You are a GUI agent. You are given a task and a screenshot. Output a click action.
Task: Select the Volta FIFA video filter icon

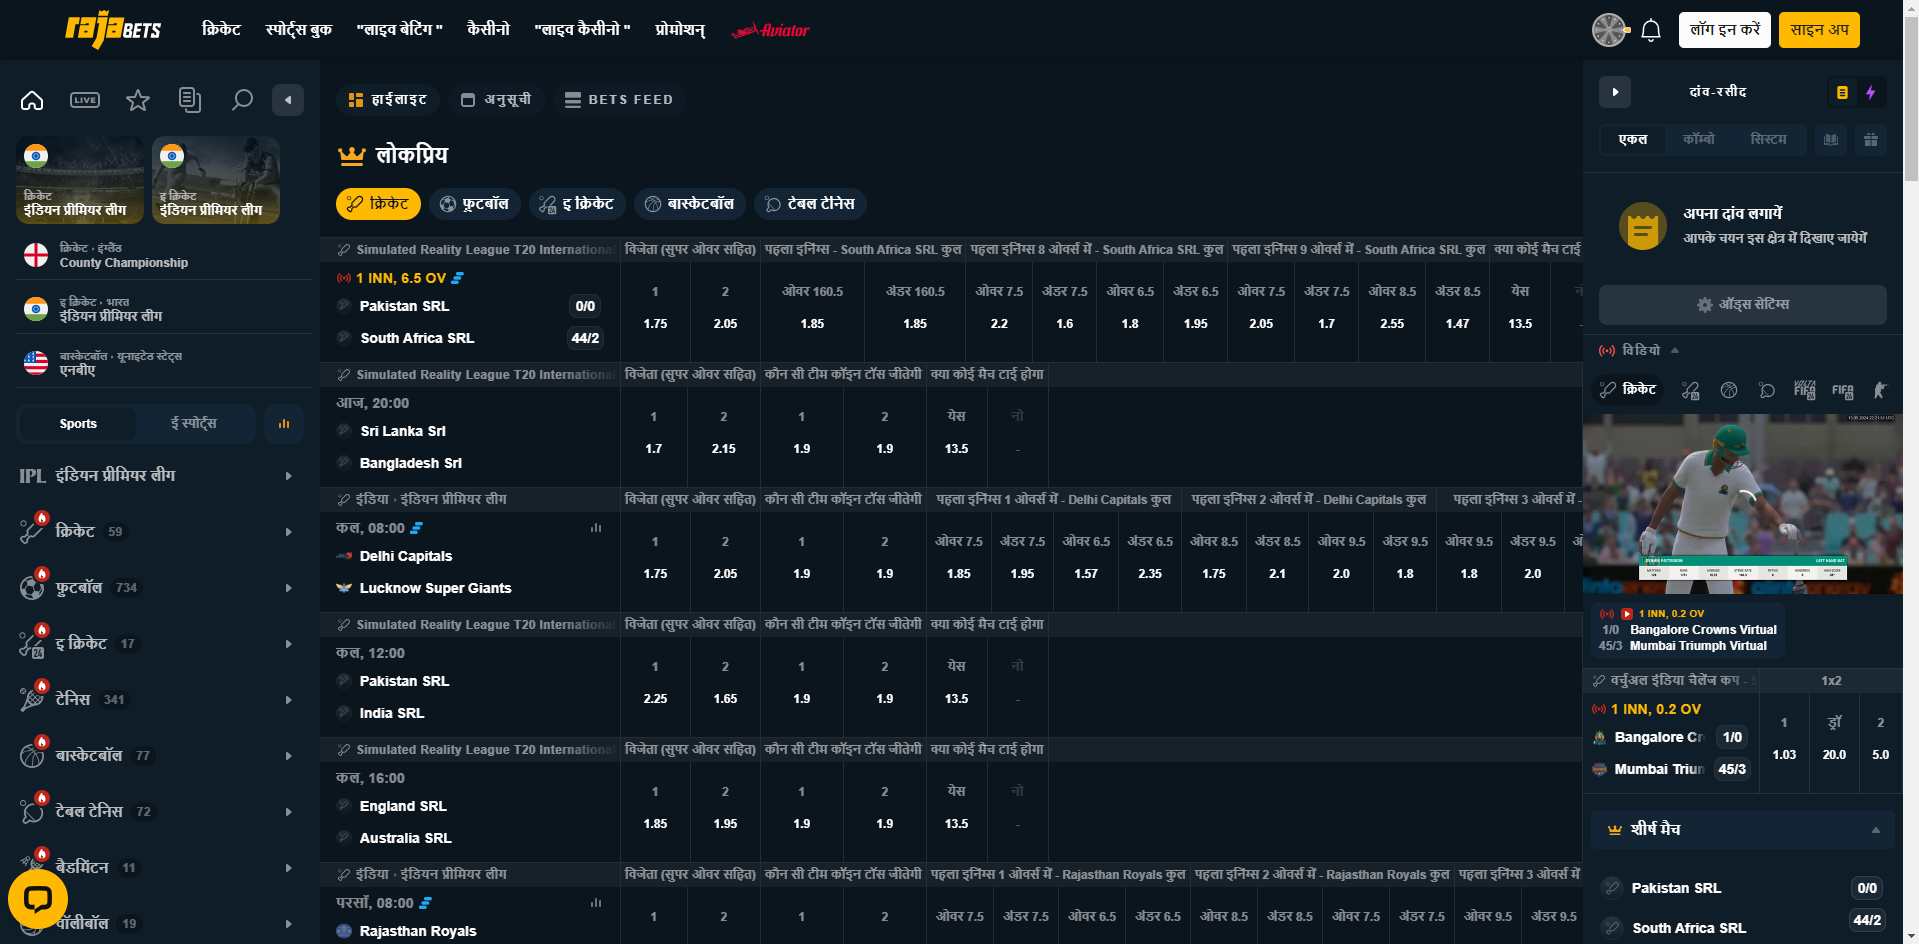click(x=1805, y=390)
